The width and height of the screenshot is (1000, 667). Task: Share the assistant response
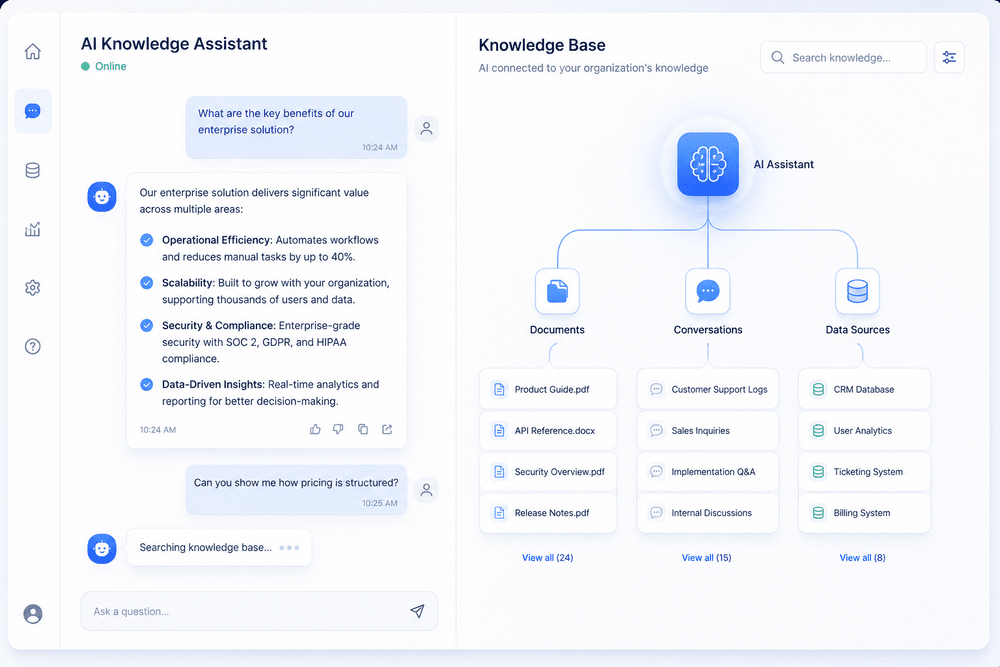point(387,429)
